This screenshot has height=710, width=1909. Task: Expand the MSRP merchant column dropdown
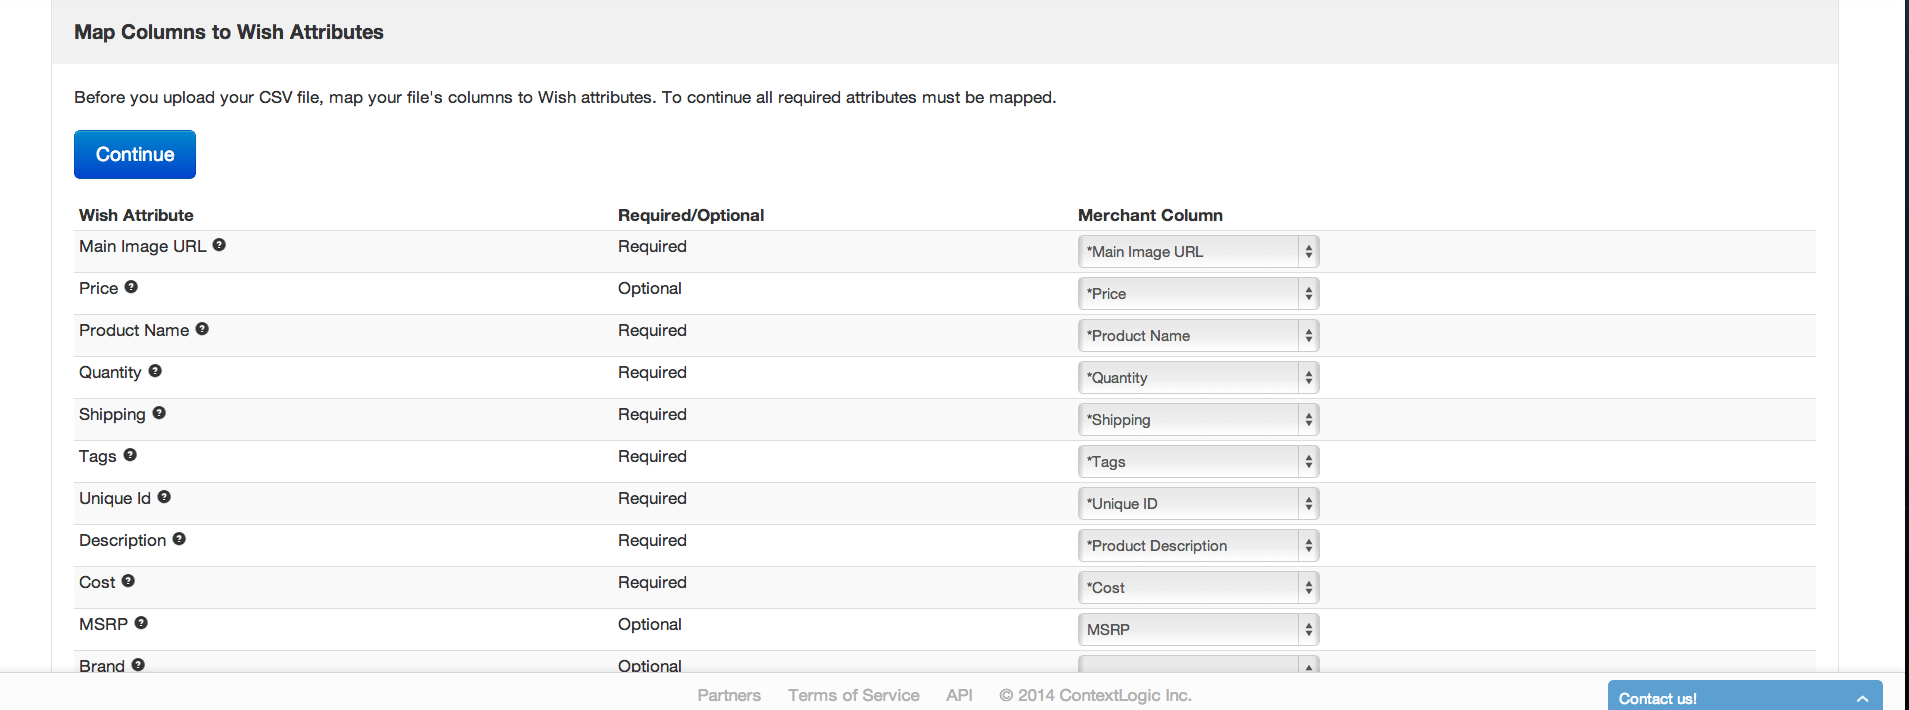1198,630
